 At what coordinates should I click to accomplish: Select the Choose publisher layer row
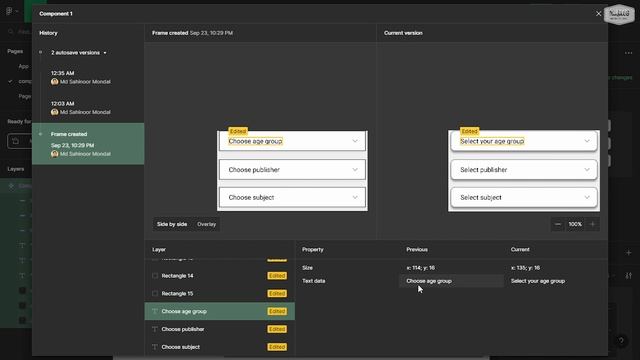pyautogui.click(x=220, y=329)
